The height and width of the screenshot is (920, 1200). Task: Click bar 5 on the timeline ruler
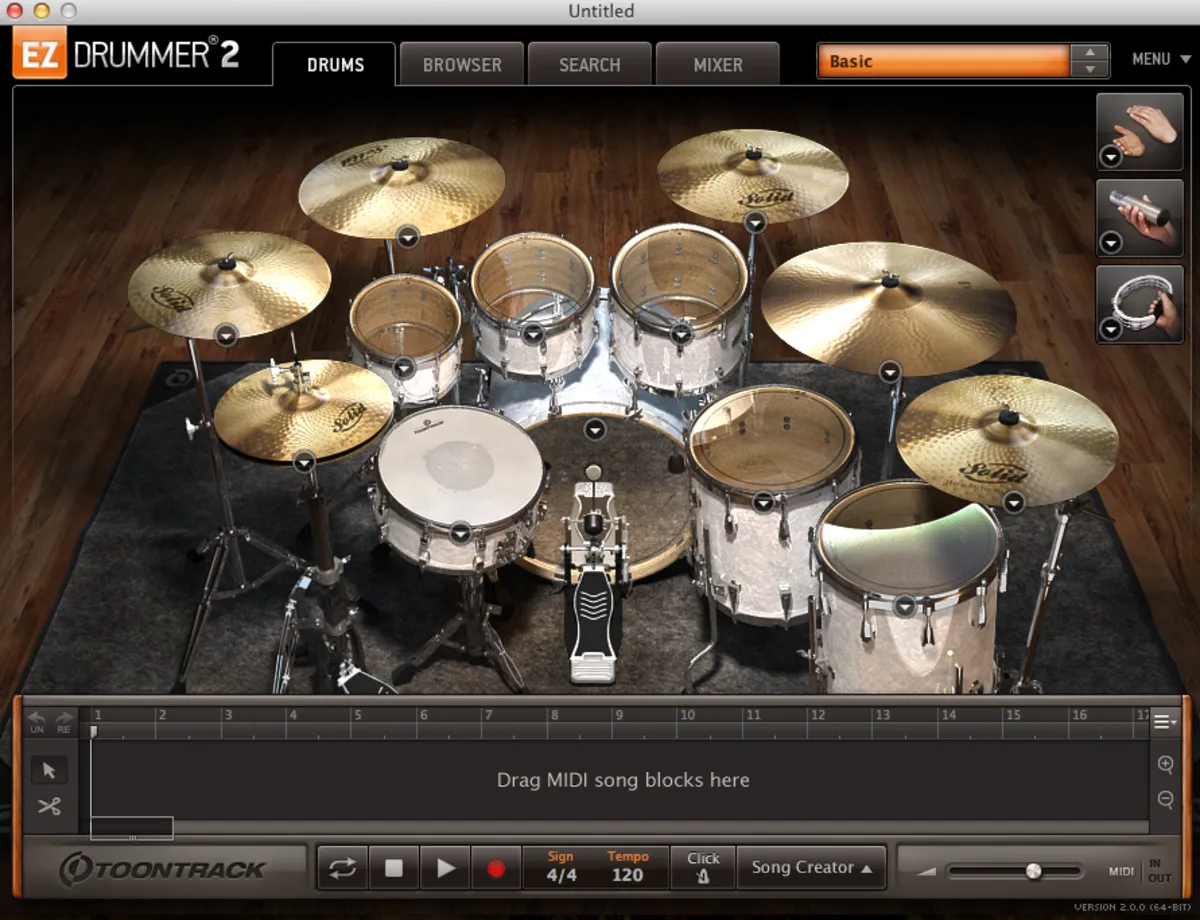pos(357,715)
